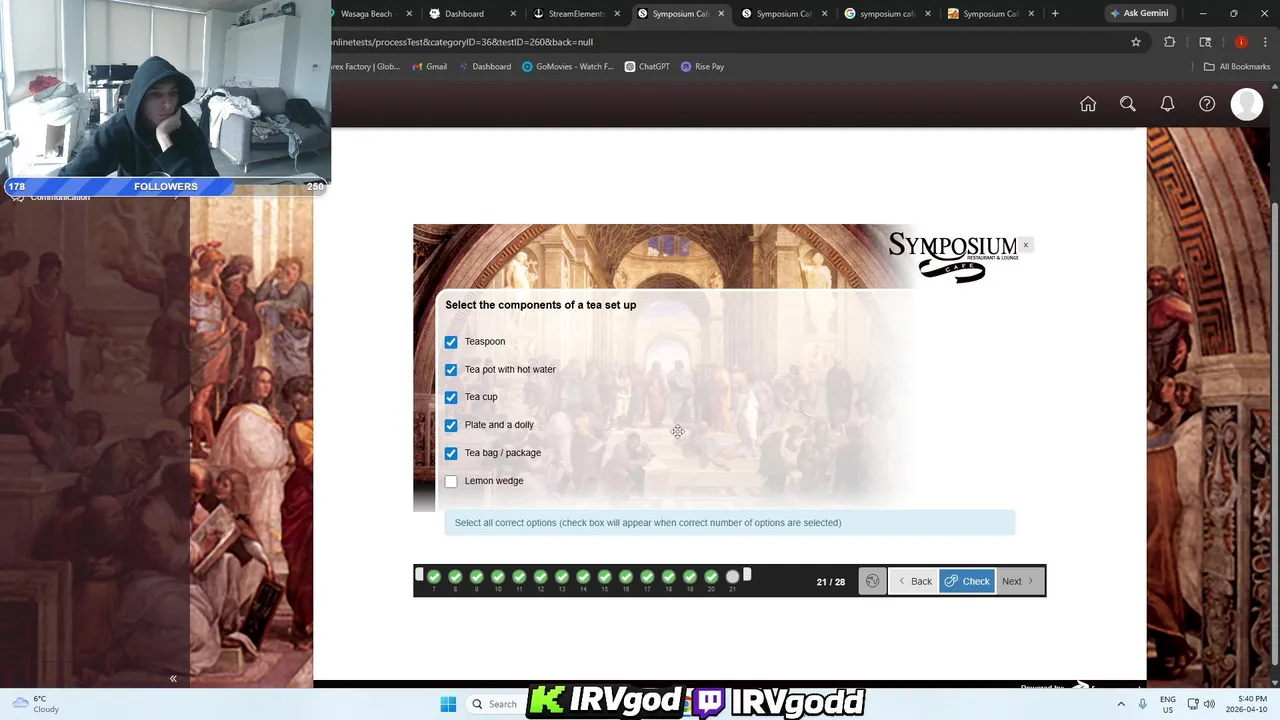This screenshot has height=720, width=1280.
Task: Open the ChatGPT bookmark
Action: [x=647, y=67]
